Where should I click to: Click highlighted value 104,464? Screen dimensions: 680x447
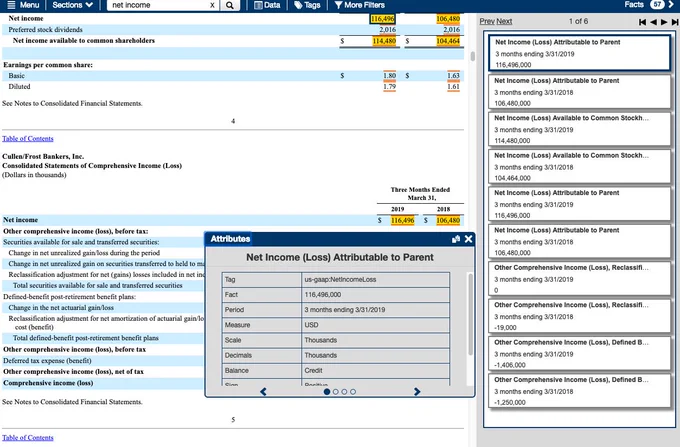coord(448,41)
